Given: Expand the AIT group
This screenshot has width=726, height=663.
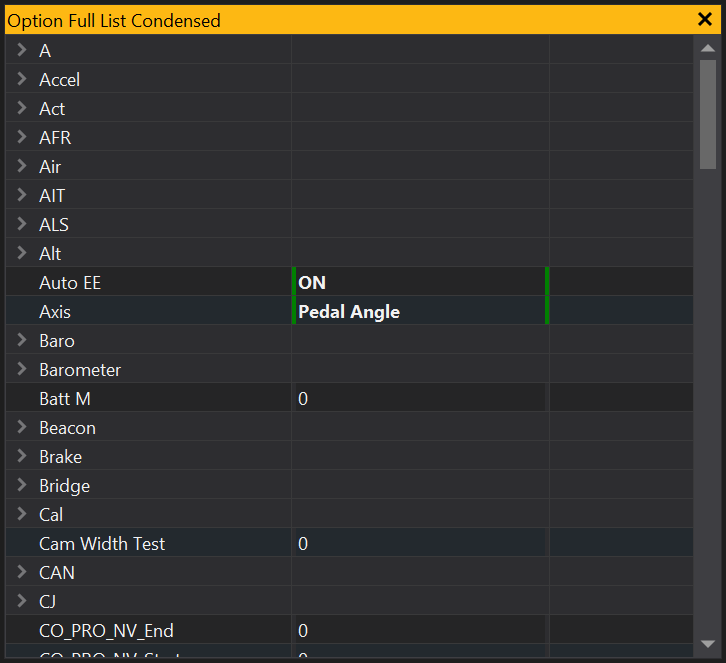Looking at the screenshot, I should (x=21, y=195).
